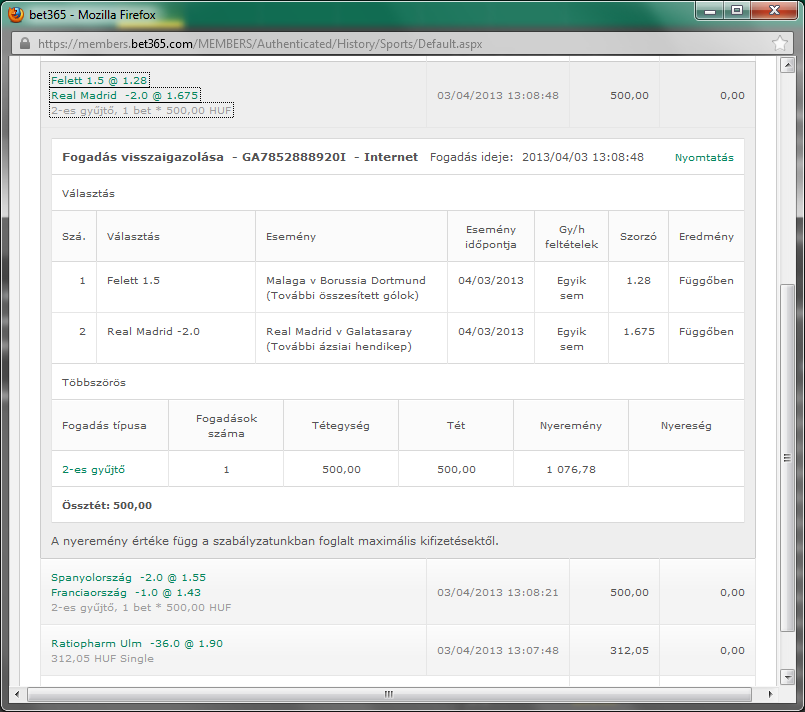
Task: Click the Függőben result for Felett 1.5
Action: coord(706,281)
